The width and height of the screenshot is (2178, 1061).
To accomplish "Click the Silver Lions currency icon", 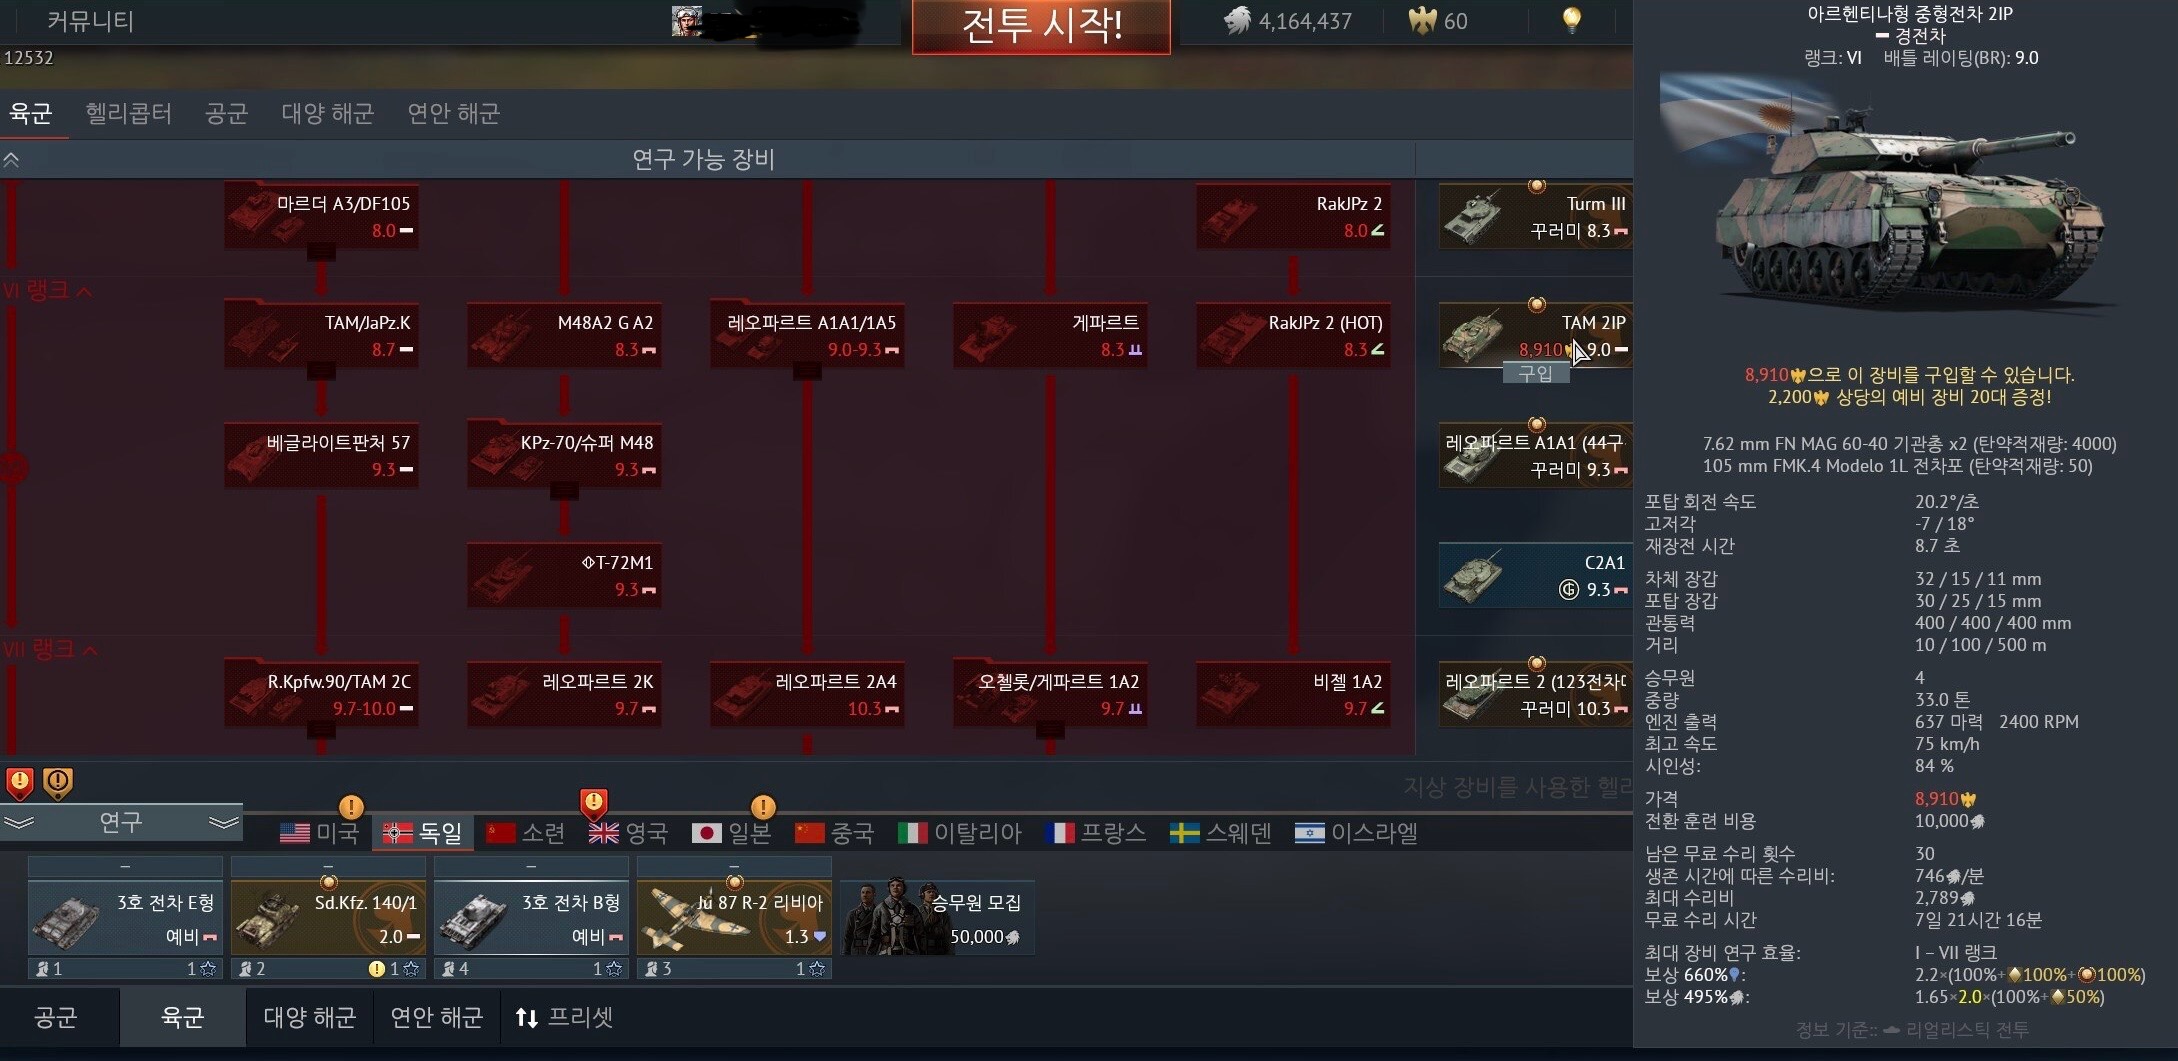I will tap(1237, 20).
